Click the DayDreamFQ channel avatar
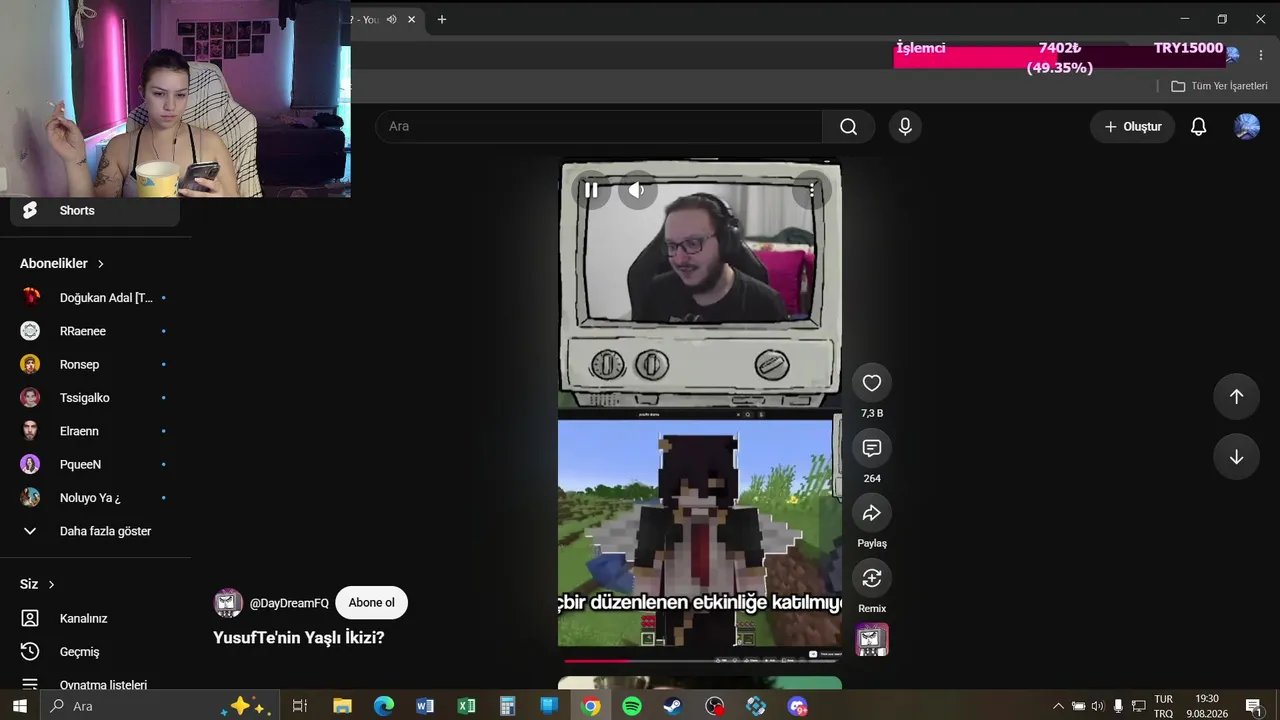This screenshot has height=720, width=1280. [228, 603]
